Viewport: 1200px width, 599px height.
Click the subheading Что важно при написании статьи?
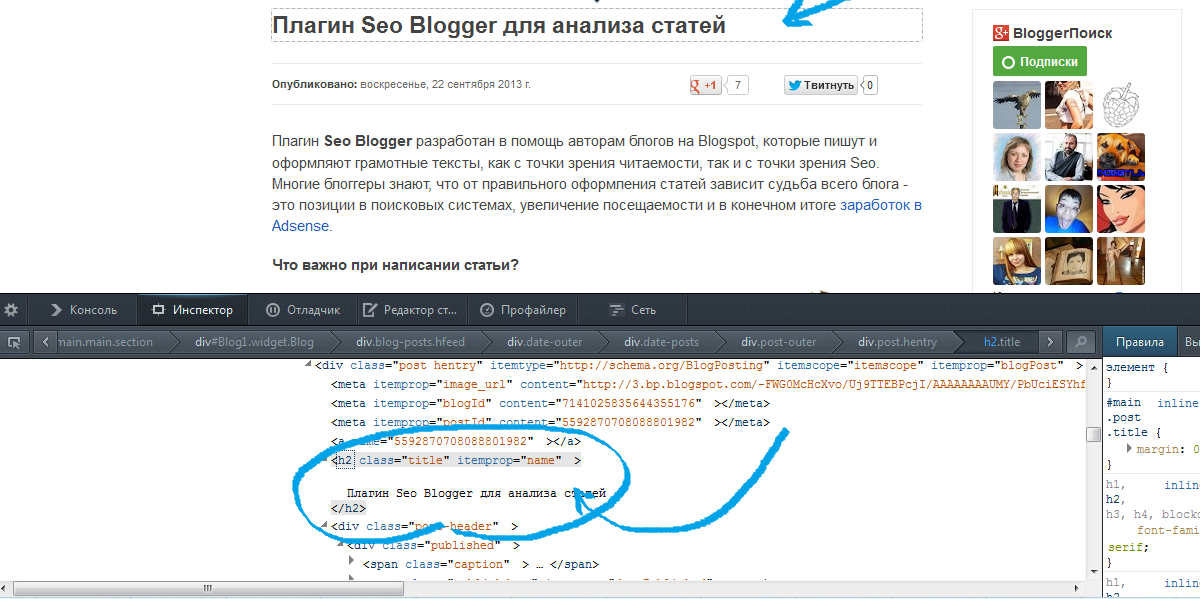coord(395,265)
